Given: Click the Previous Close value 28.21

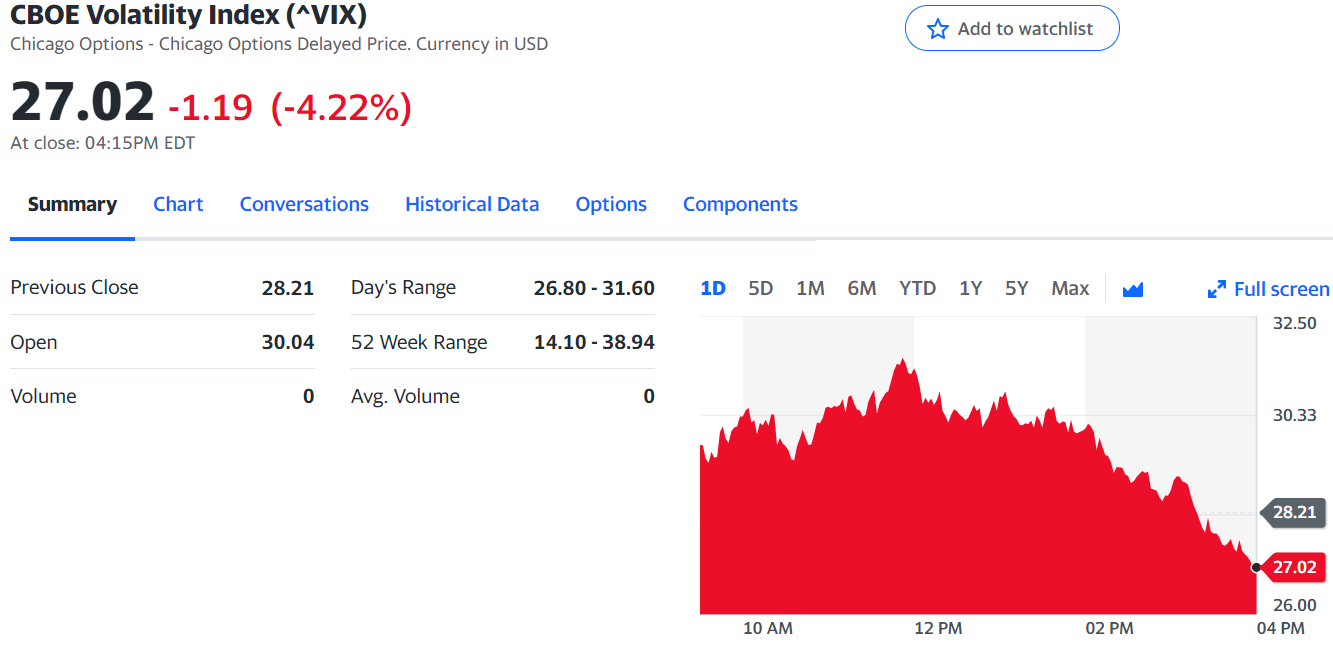Looking at the screenshot, I should tap(288, 288).
